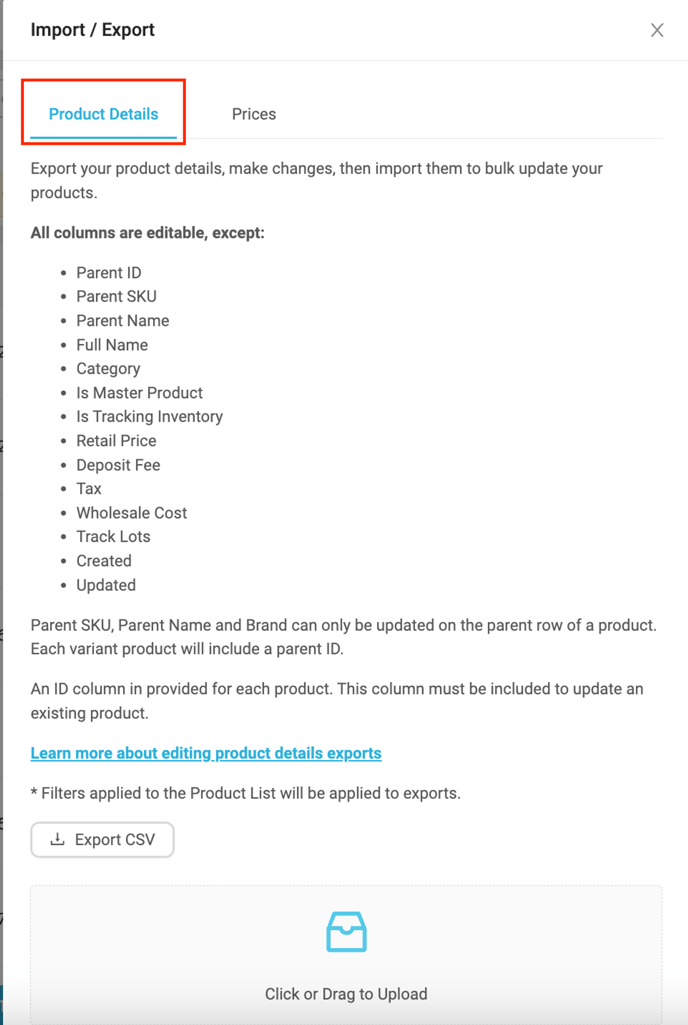Click the Deposit Fee bullet item
688x1025 pixels.
pos(118,465)
